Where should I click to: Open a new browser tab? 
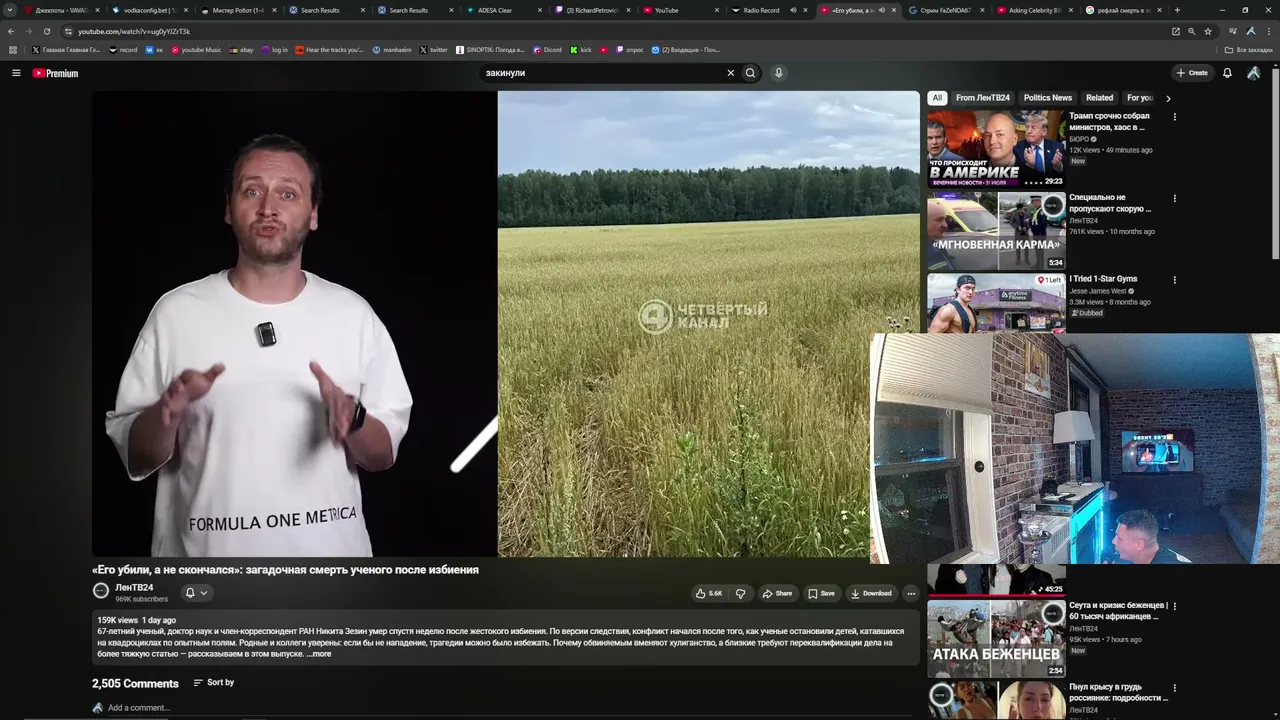(1177, 10)
